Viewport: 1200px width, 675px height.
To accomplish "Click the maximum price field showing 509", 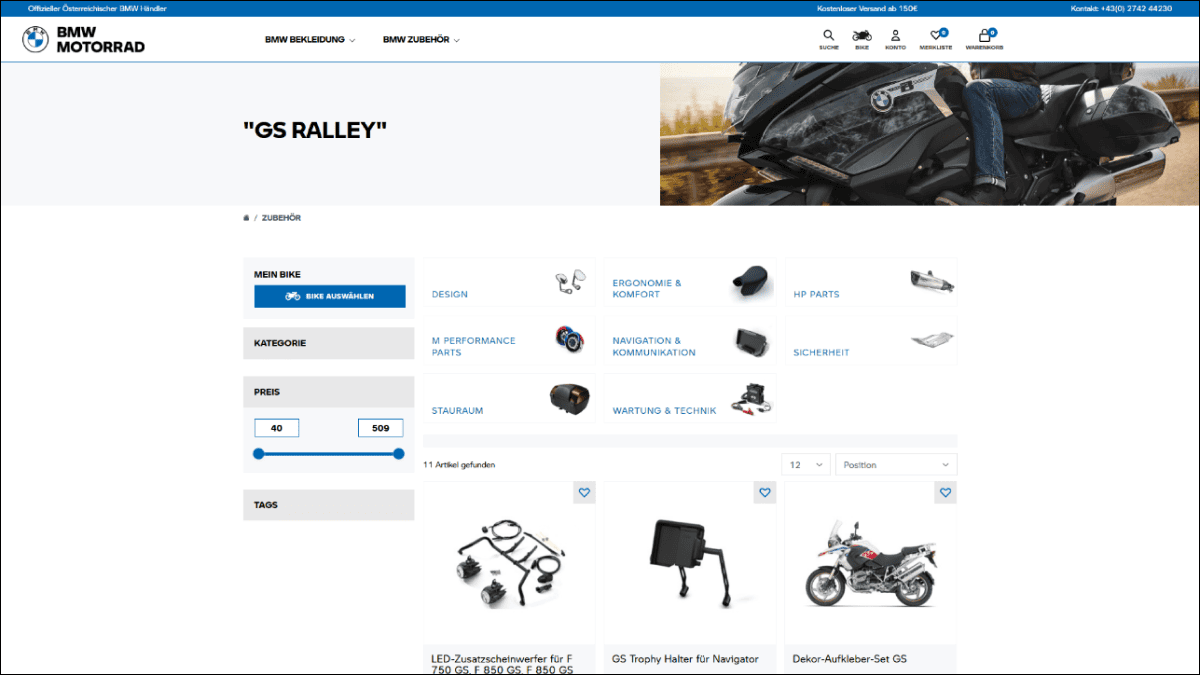I will [x=380, y=428].
